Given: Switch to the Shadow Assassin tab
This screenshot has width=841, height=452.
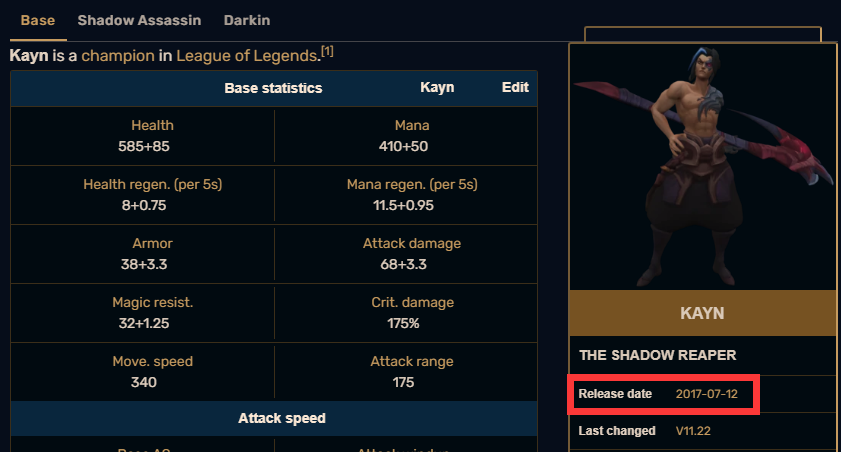Looking at the screenshot, I should click(x=139, y=20).
